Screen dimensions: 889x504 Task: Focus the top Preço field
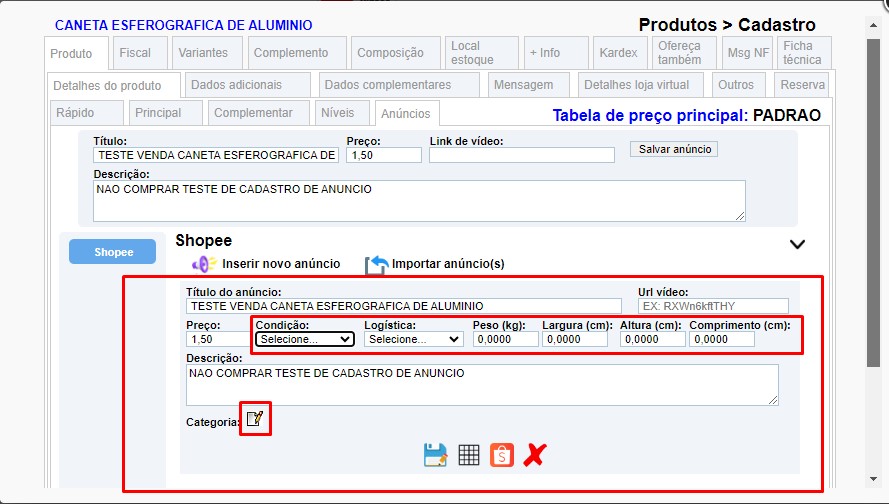[x=384, y=155]
